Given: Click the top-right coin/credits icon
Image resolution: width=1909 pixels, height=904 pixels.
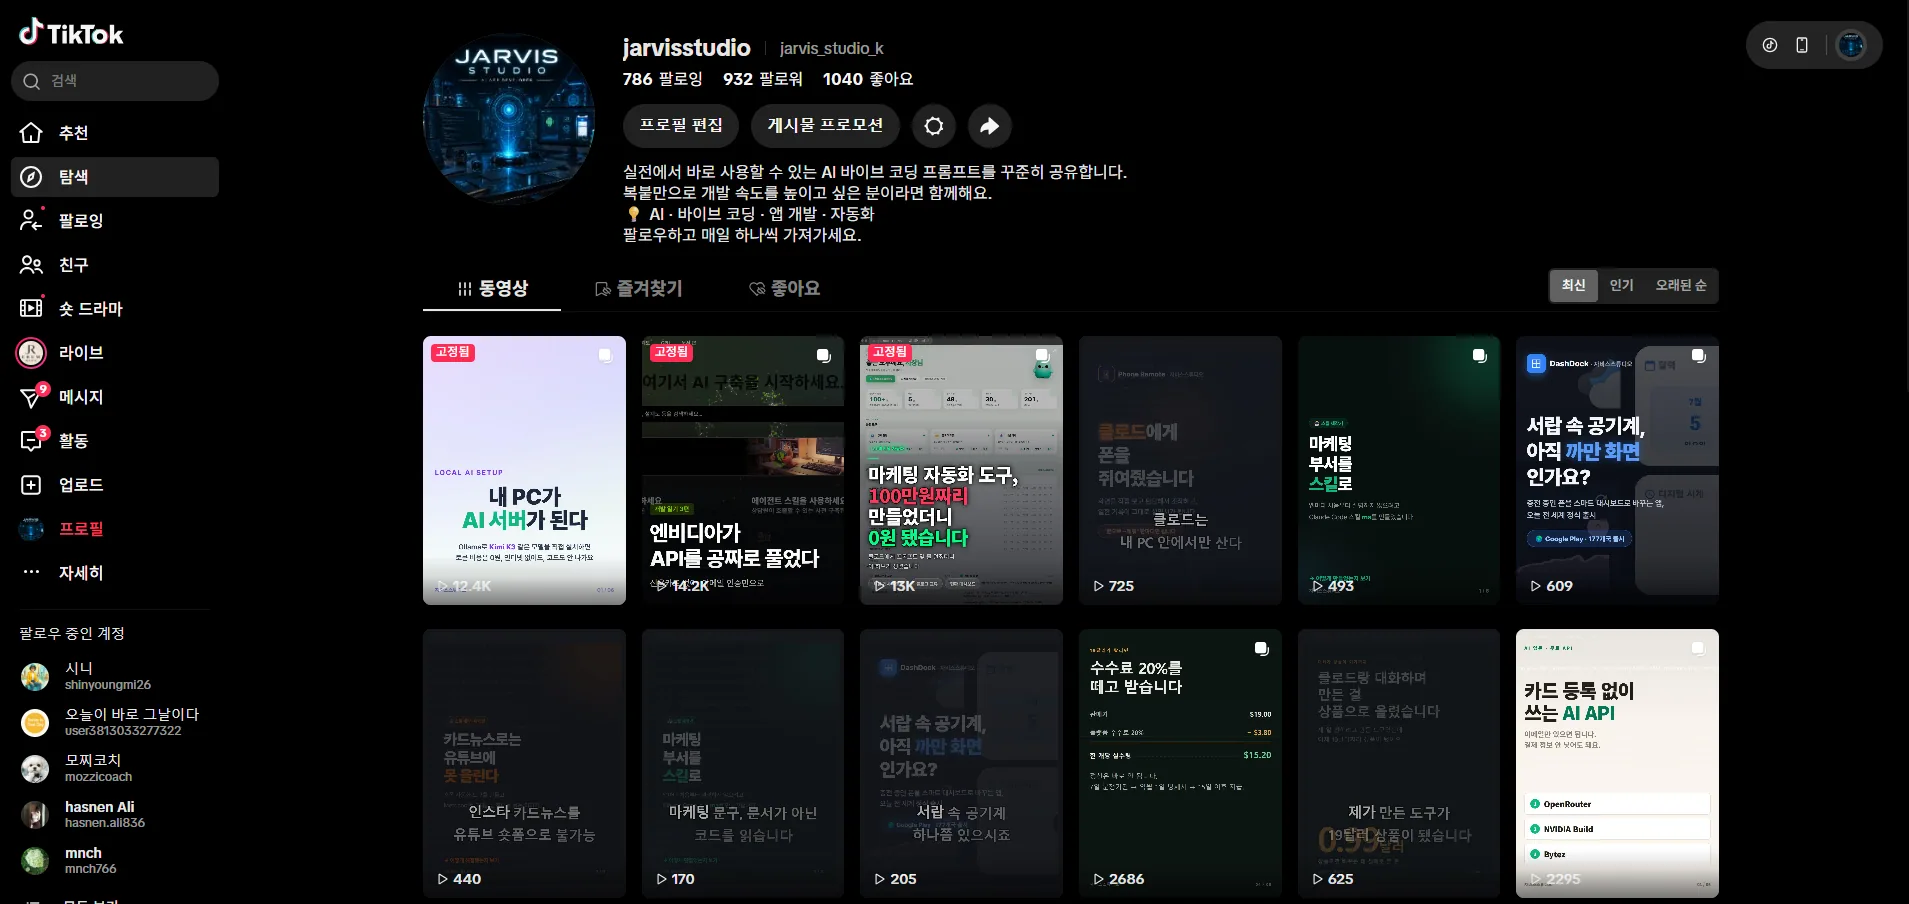Looking at the screenshot, I should coord(1770,45).
